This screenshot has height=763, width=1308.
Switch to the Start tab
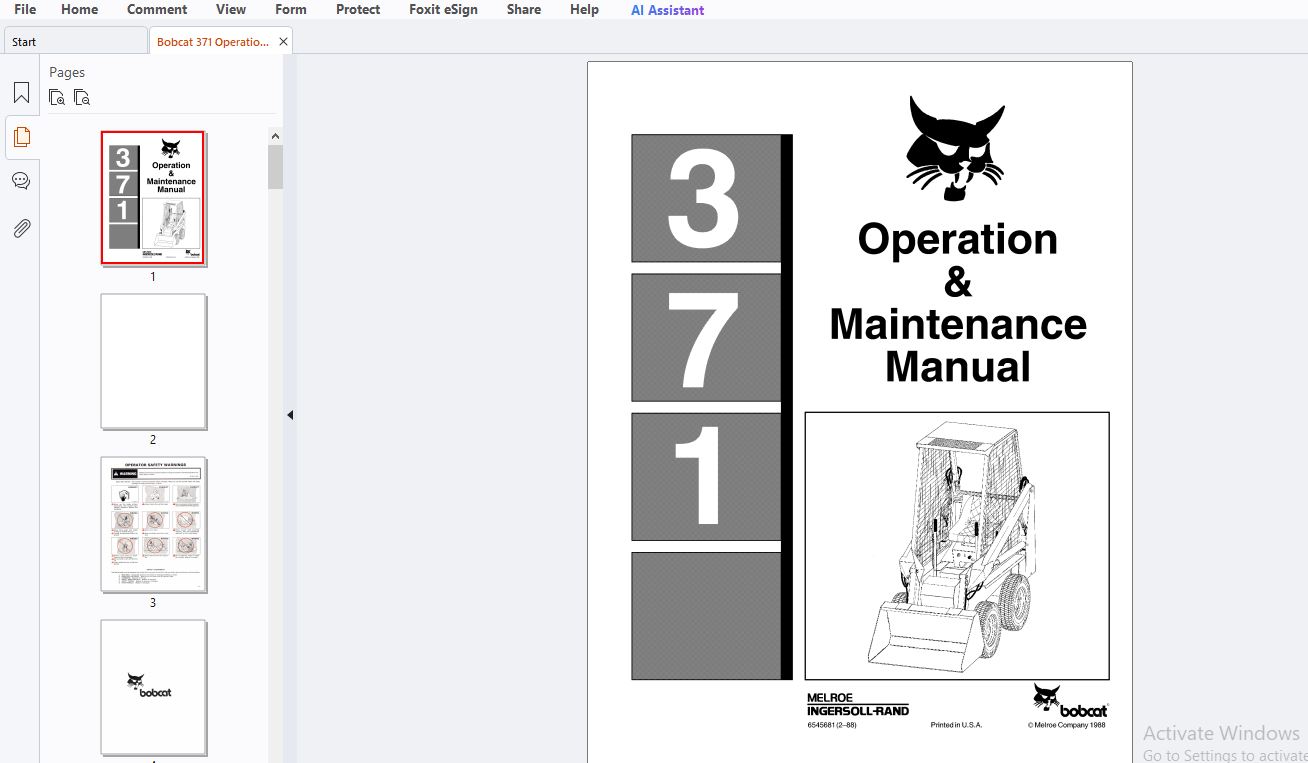coord(75,42)
